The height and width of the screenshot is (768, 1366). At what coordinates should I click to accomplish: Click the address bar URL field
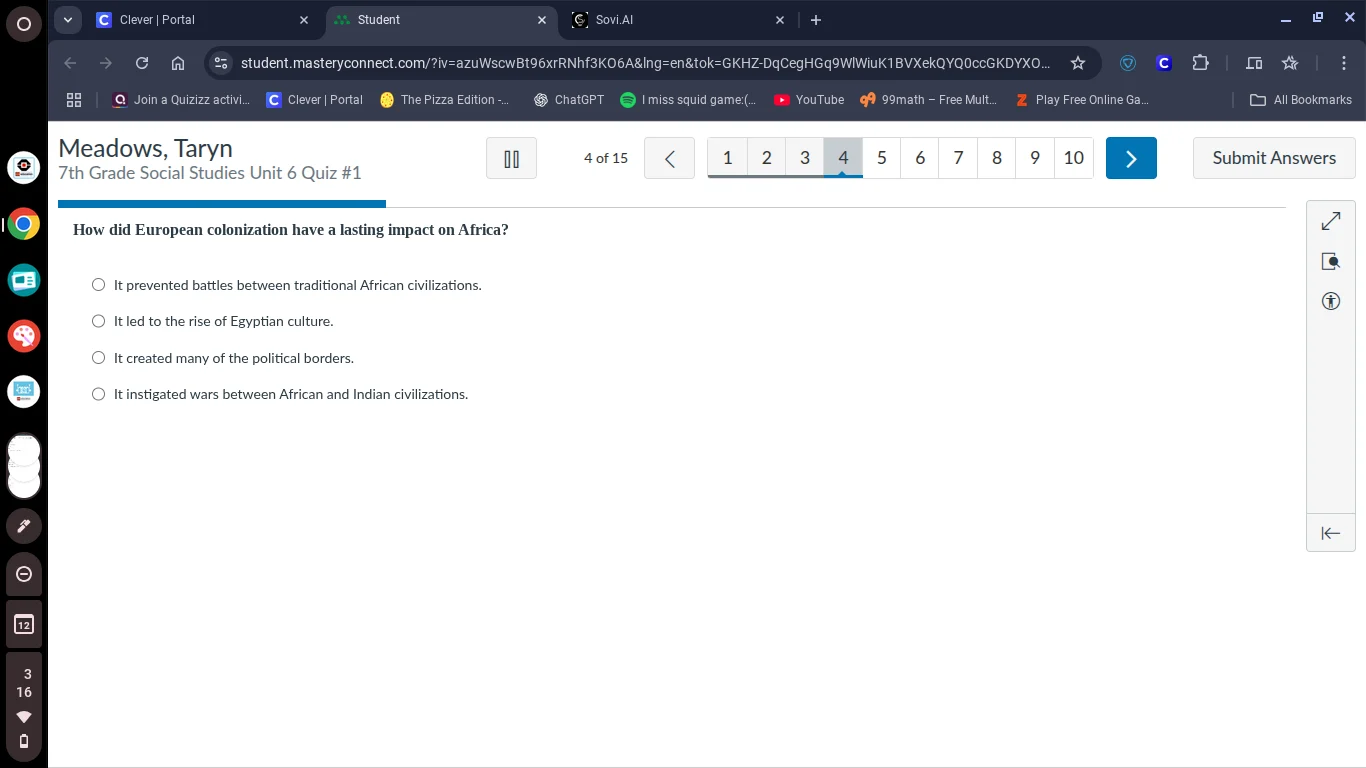[645, 63]
